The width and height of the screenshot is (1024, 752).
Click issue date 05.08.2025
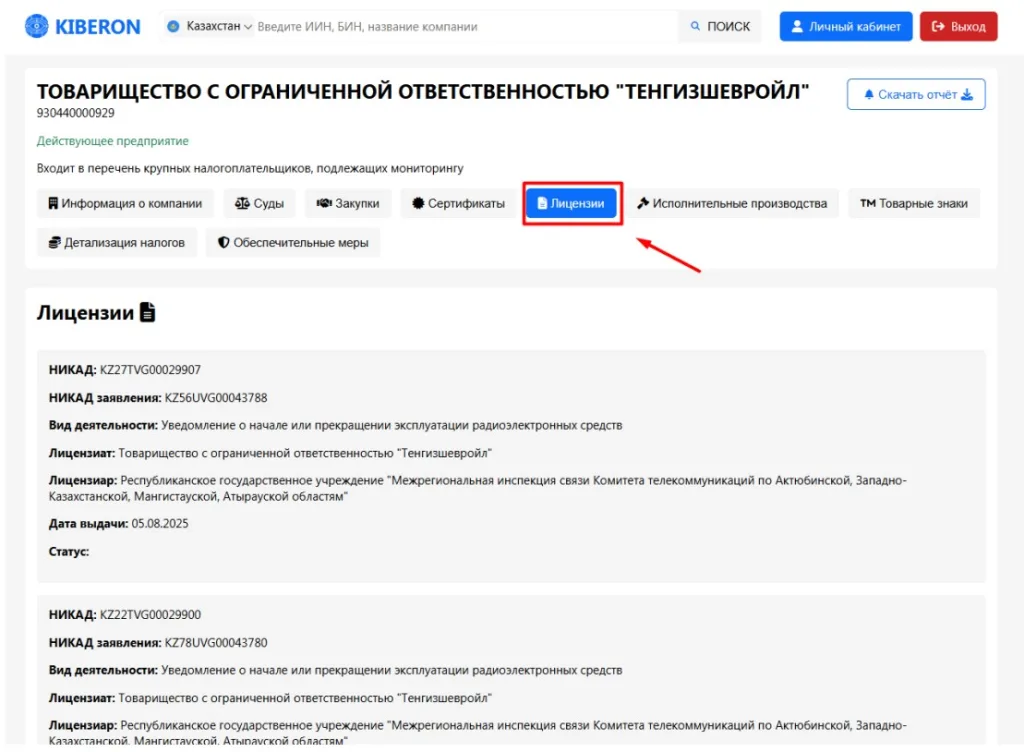tap(160, 524)
